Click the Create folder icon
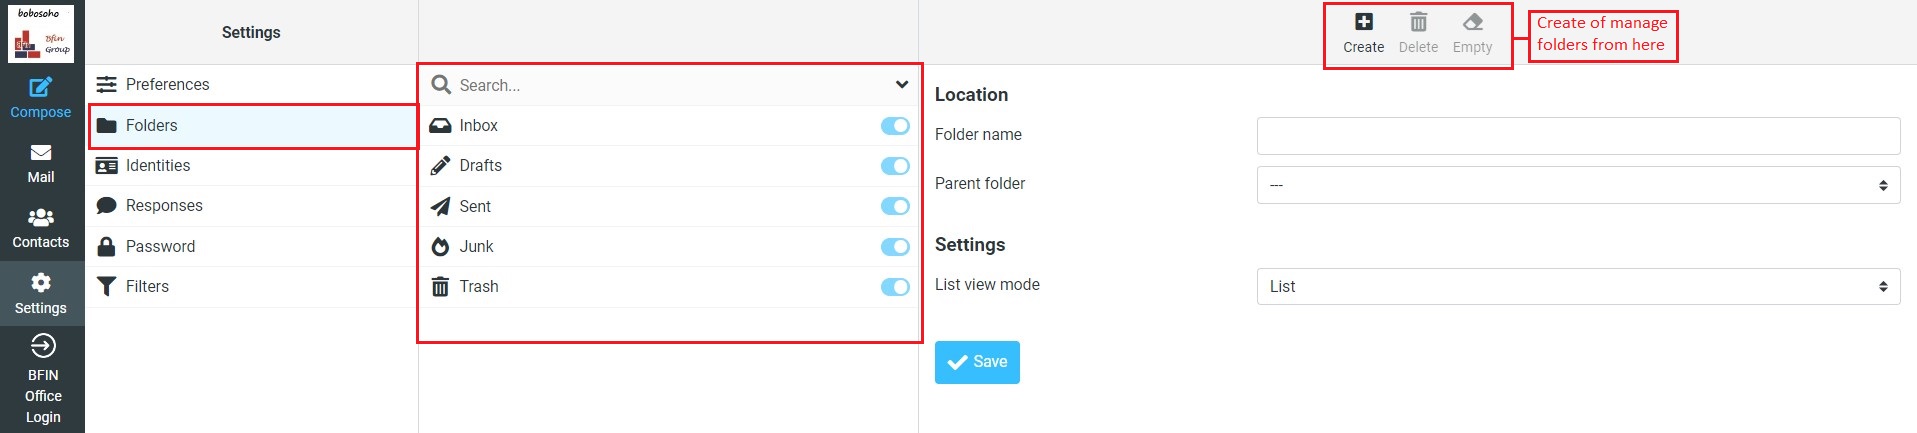 [x=1363, y=22]
